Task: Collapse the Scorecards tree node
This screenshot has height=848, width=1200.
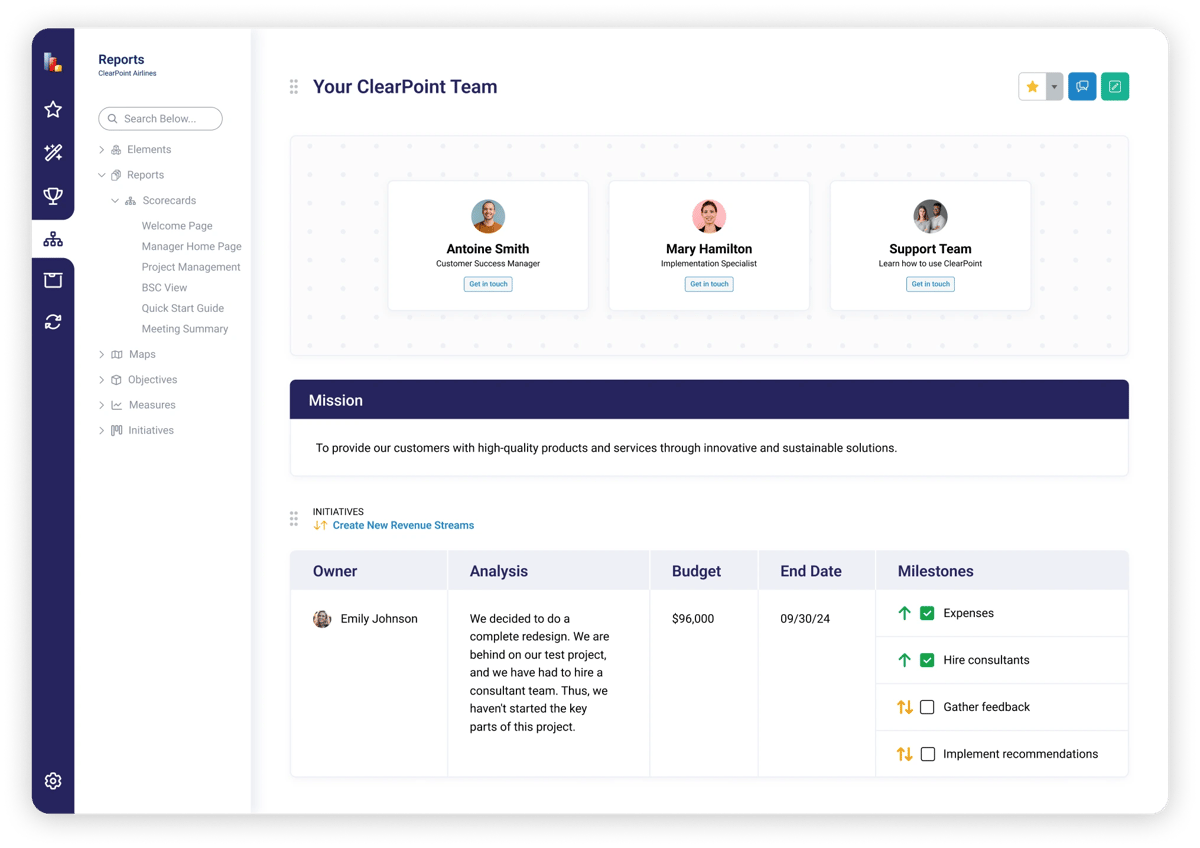Action: point(115,201)
